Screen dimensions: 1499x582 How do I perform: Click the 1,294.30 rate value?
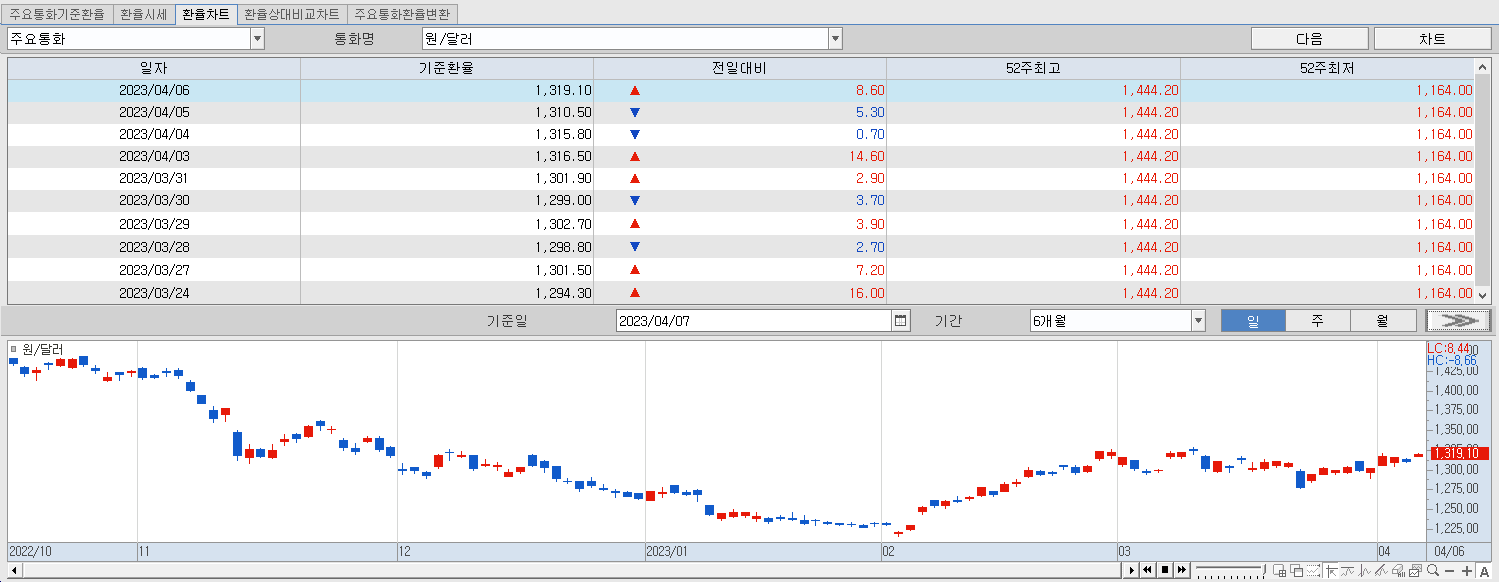(563, 293)
